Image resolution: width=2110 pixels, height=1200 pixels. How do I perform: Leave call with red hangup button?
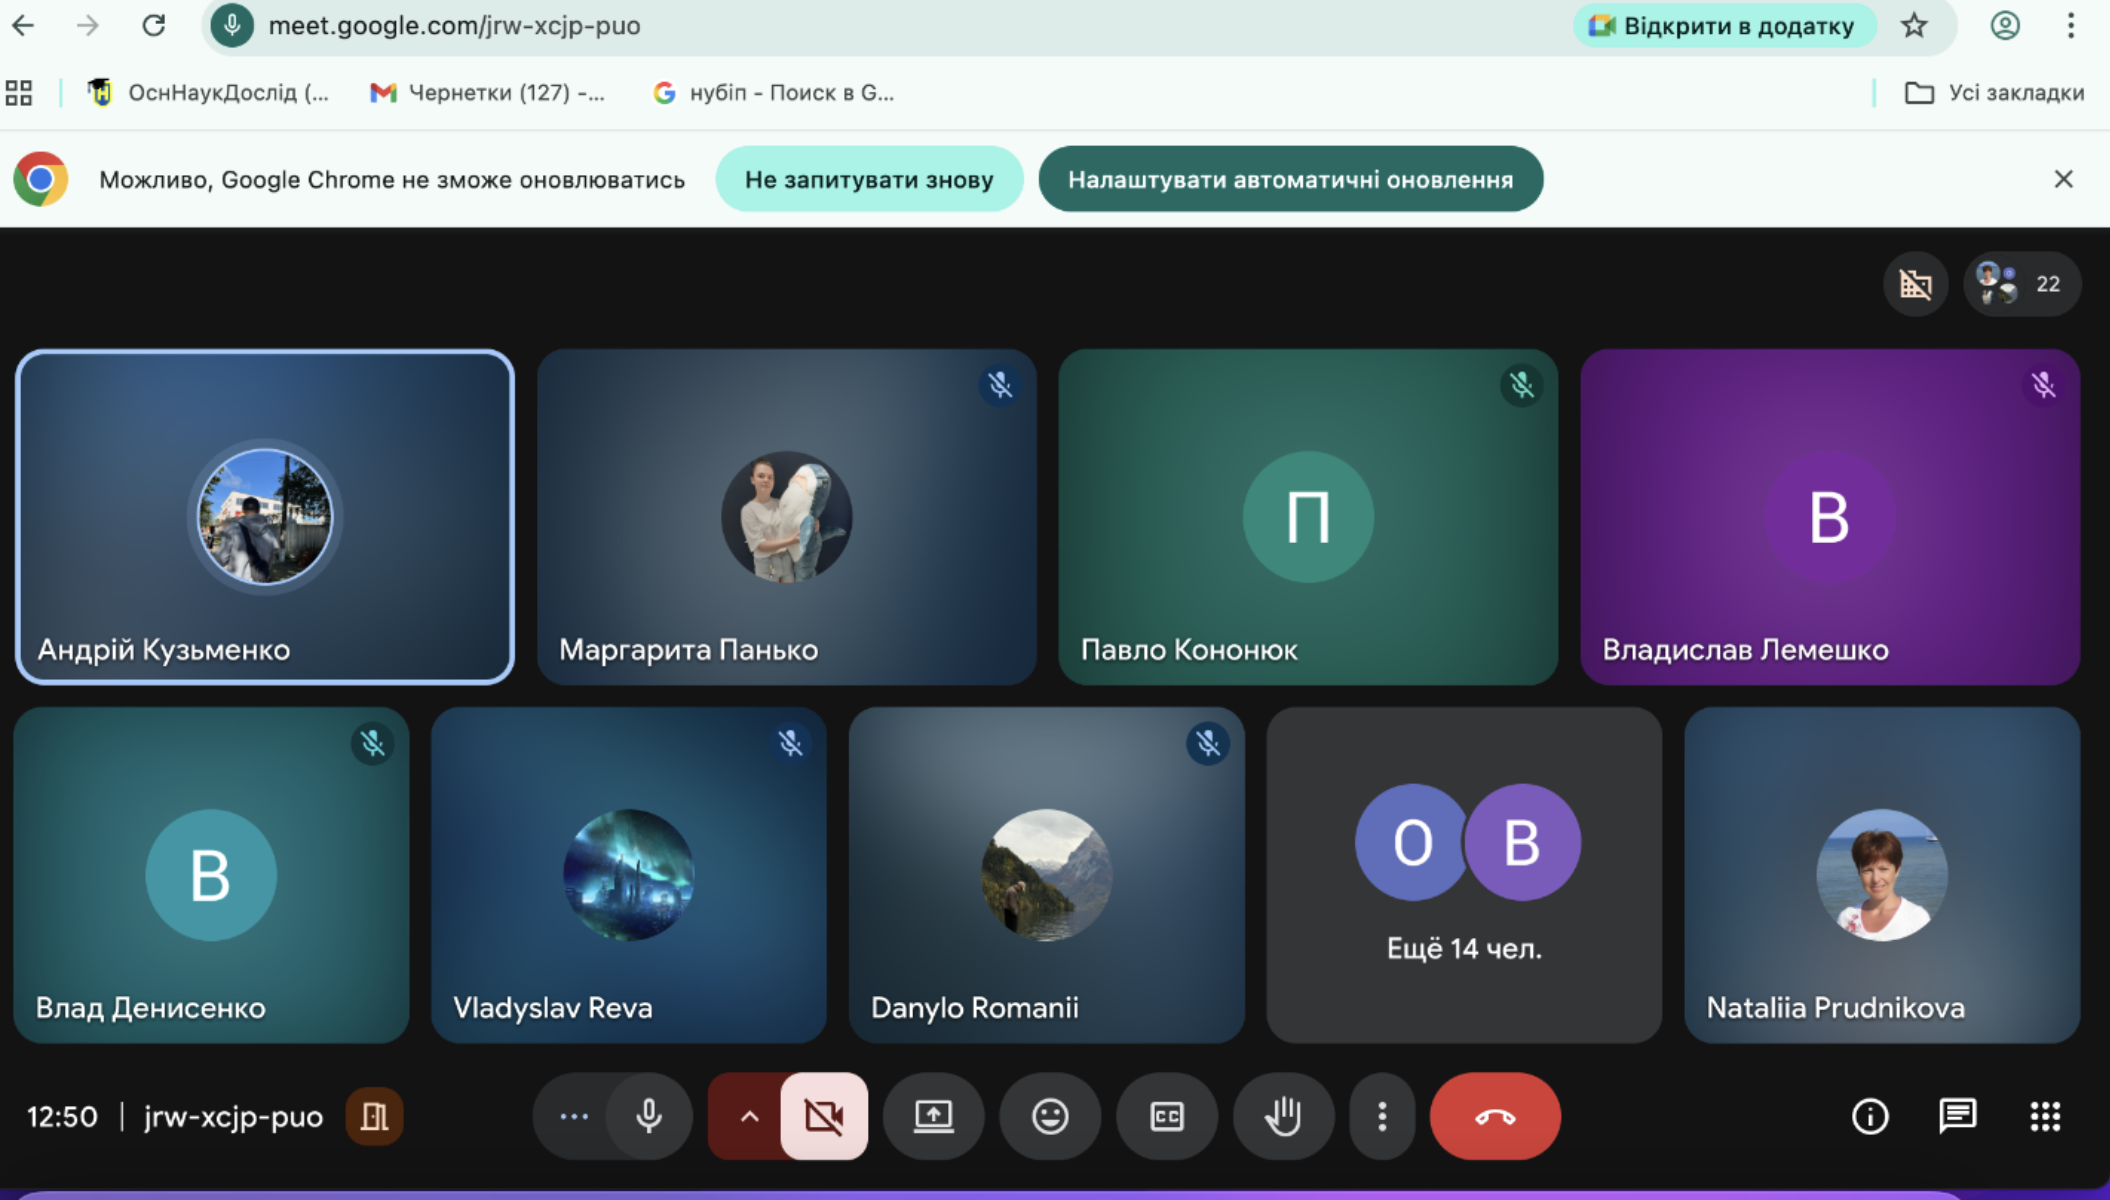[1495, 1116]
